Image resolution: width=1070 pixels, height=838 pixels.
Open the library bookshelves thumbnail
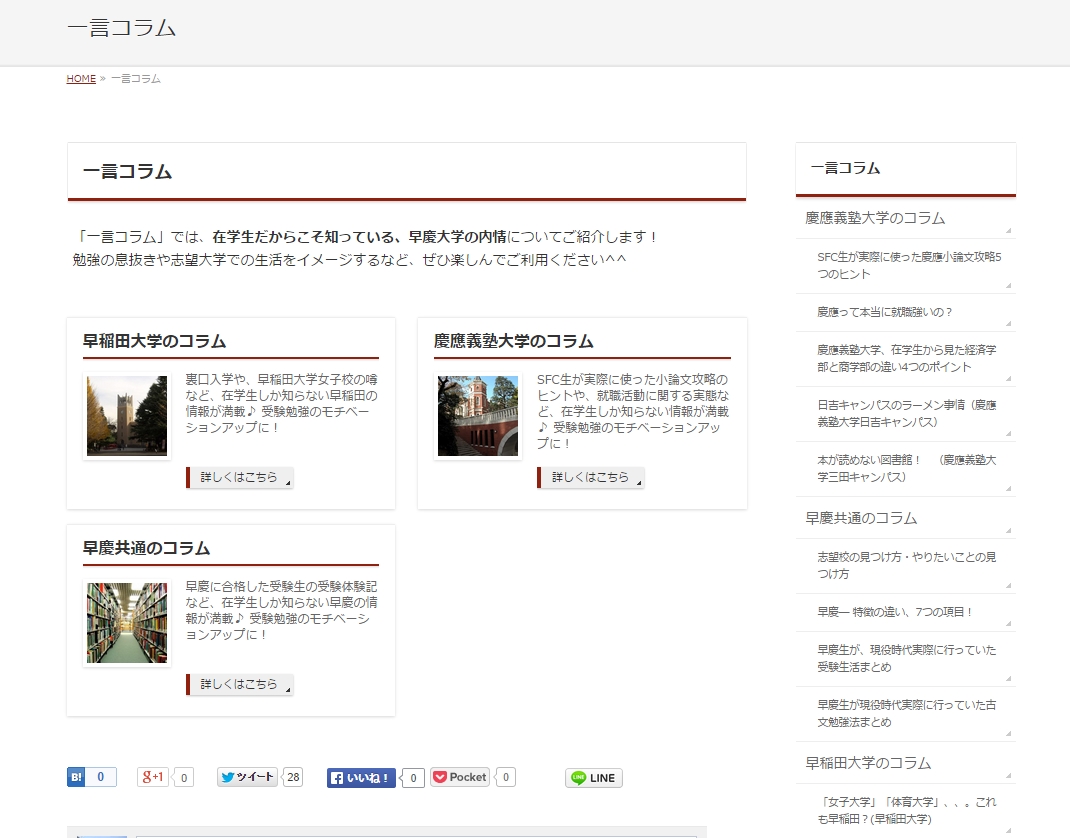click(127, 623)
